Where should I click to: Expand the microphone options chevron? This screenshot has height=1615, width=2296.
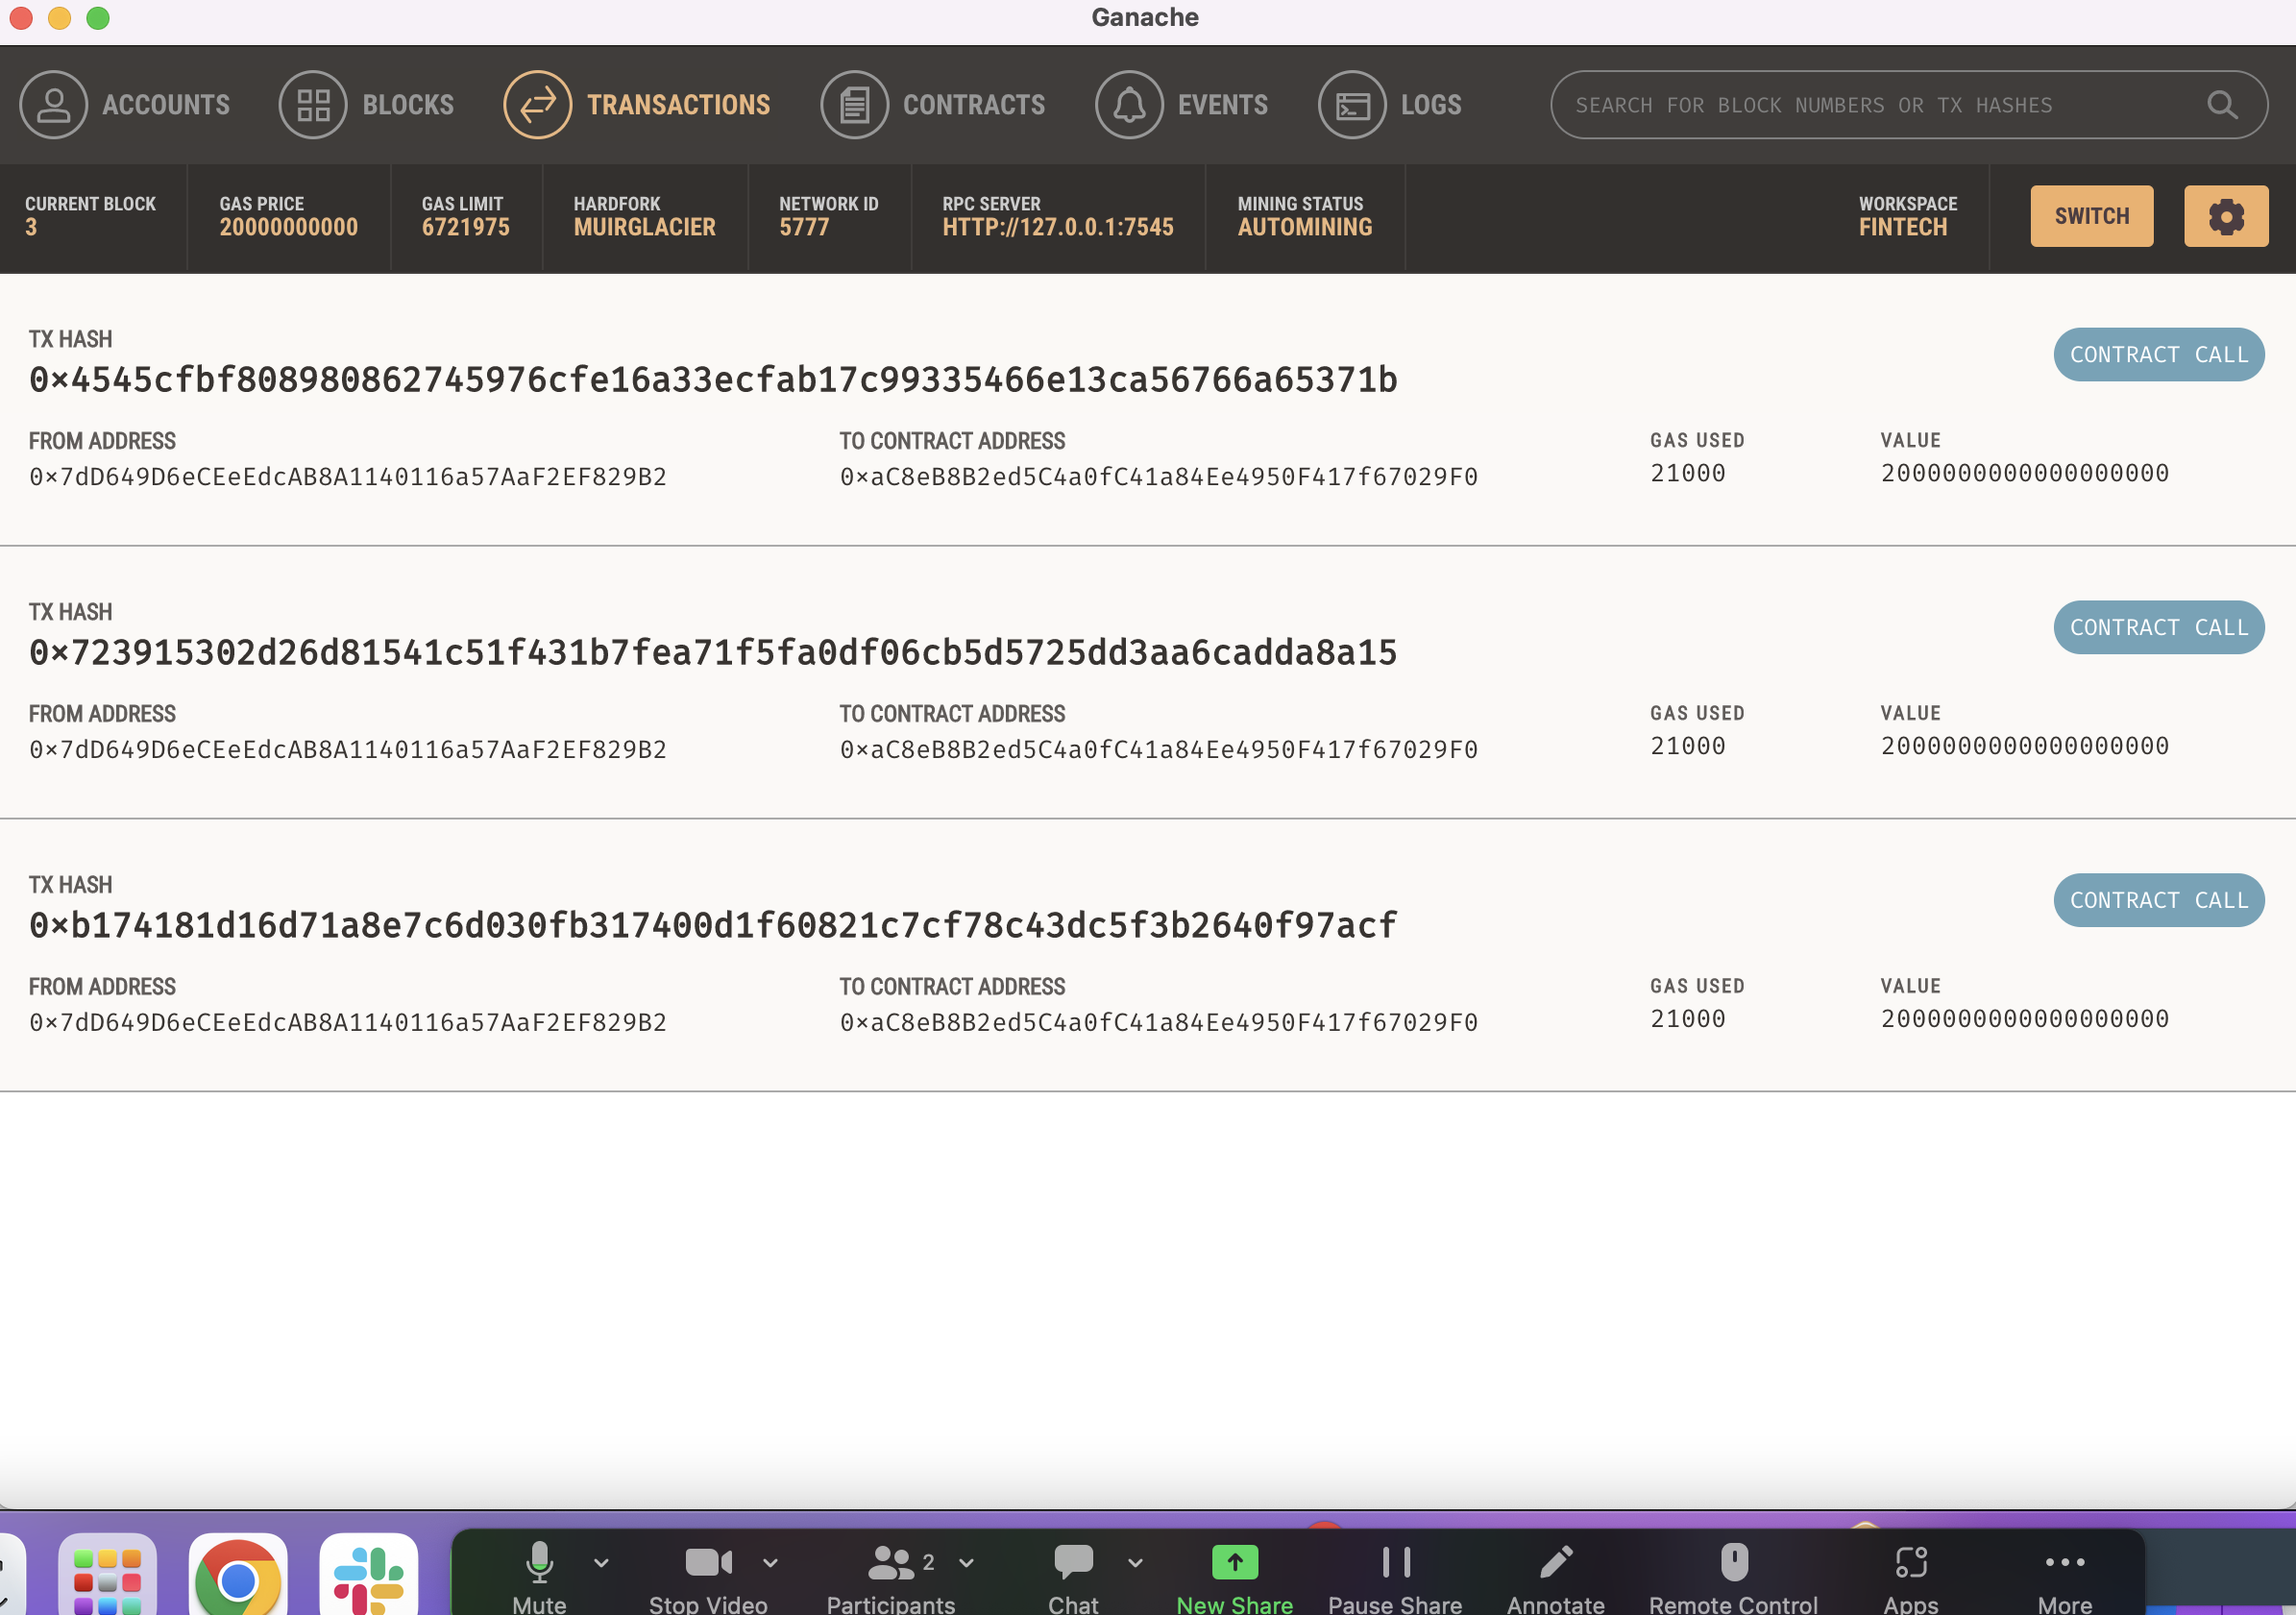600,1562
